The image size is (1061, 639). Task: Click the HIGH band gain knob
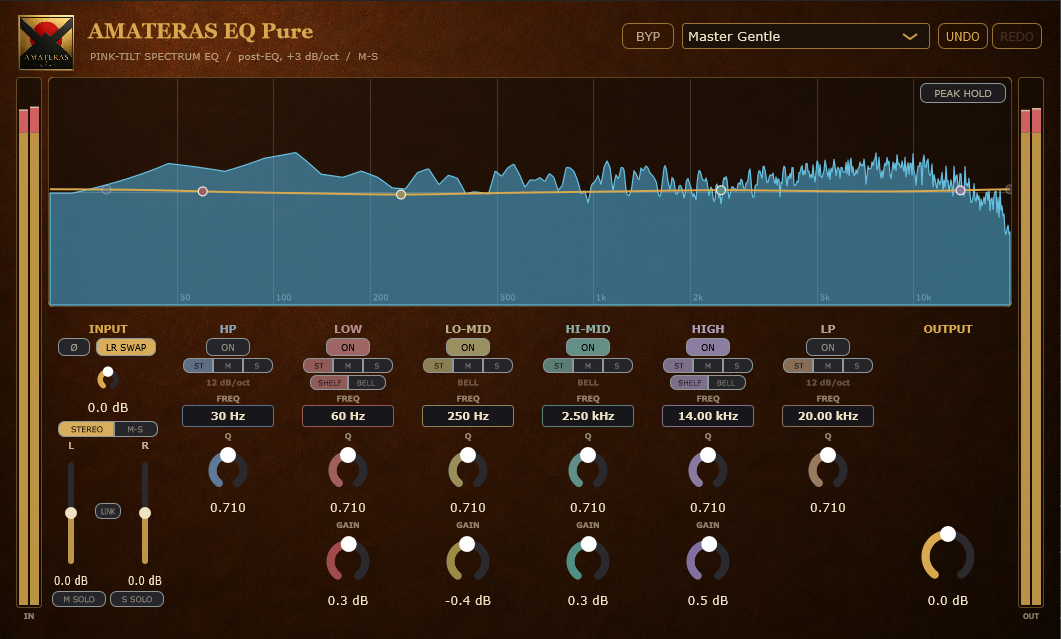pos(708,559)
